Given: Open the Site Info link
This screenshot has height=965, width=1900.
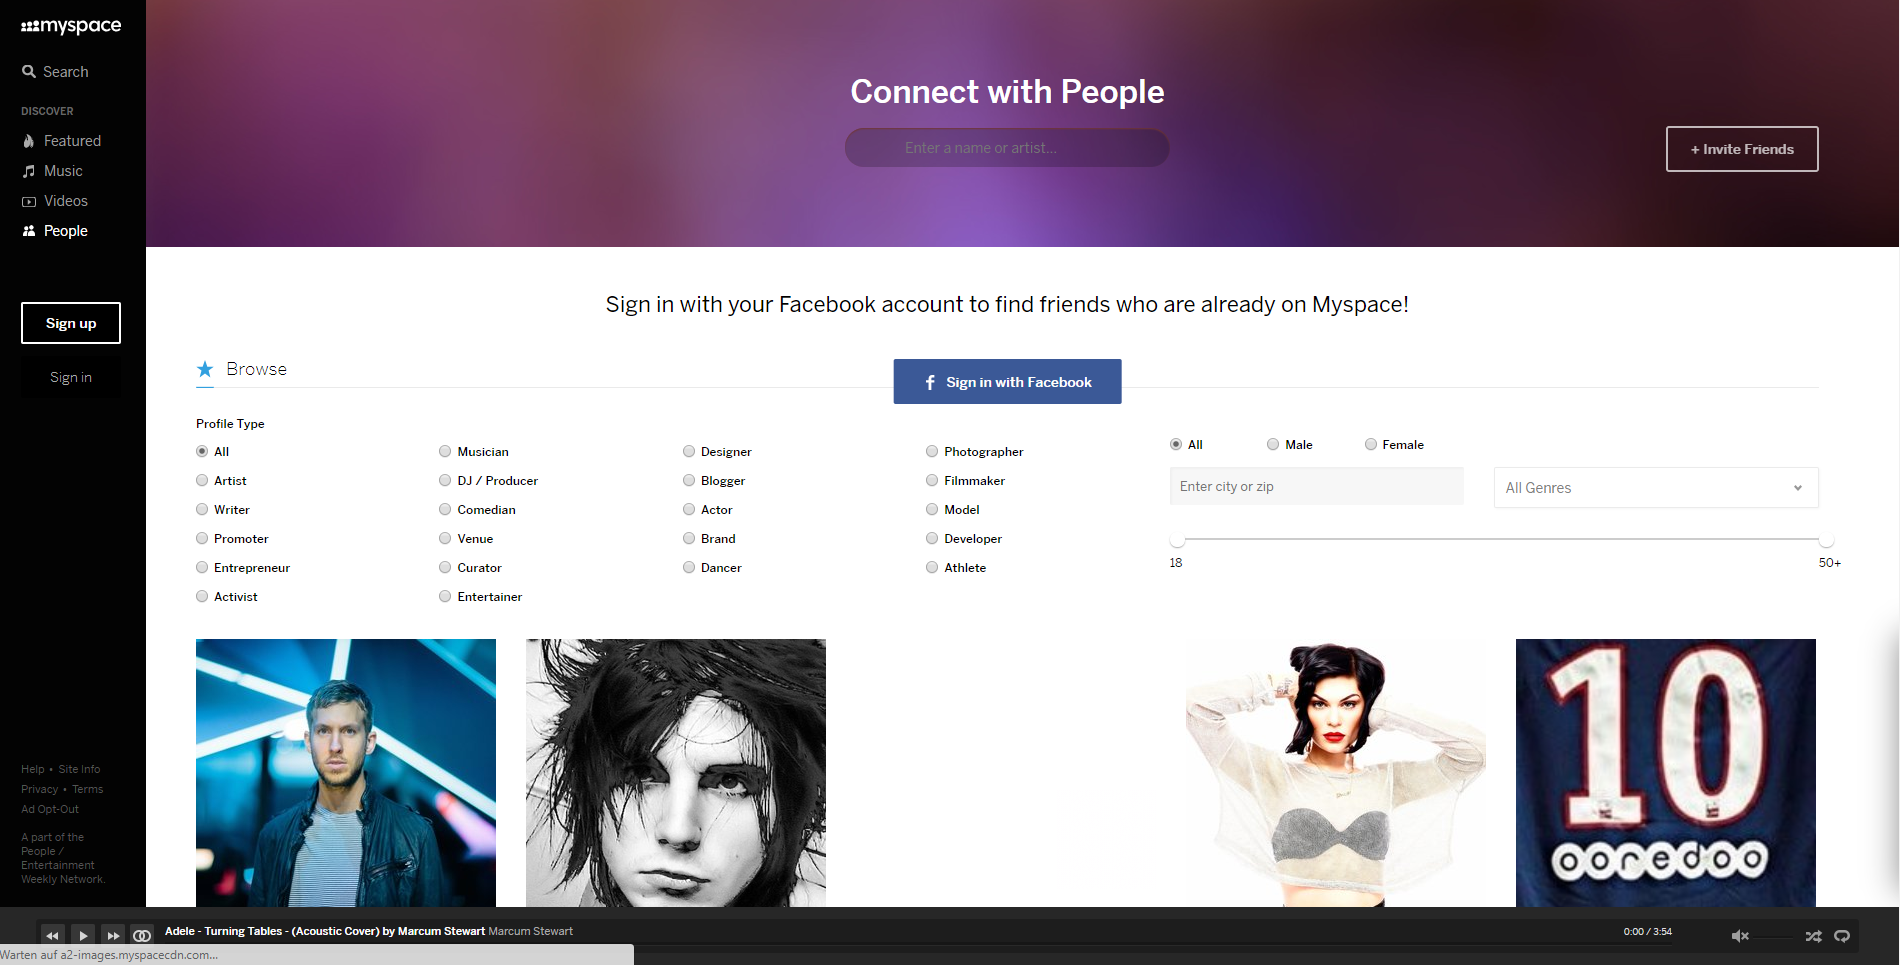Looking at the screenshot, I should point(79,769).
